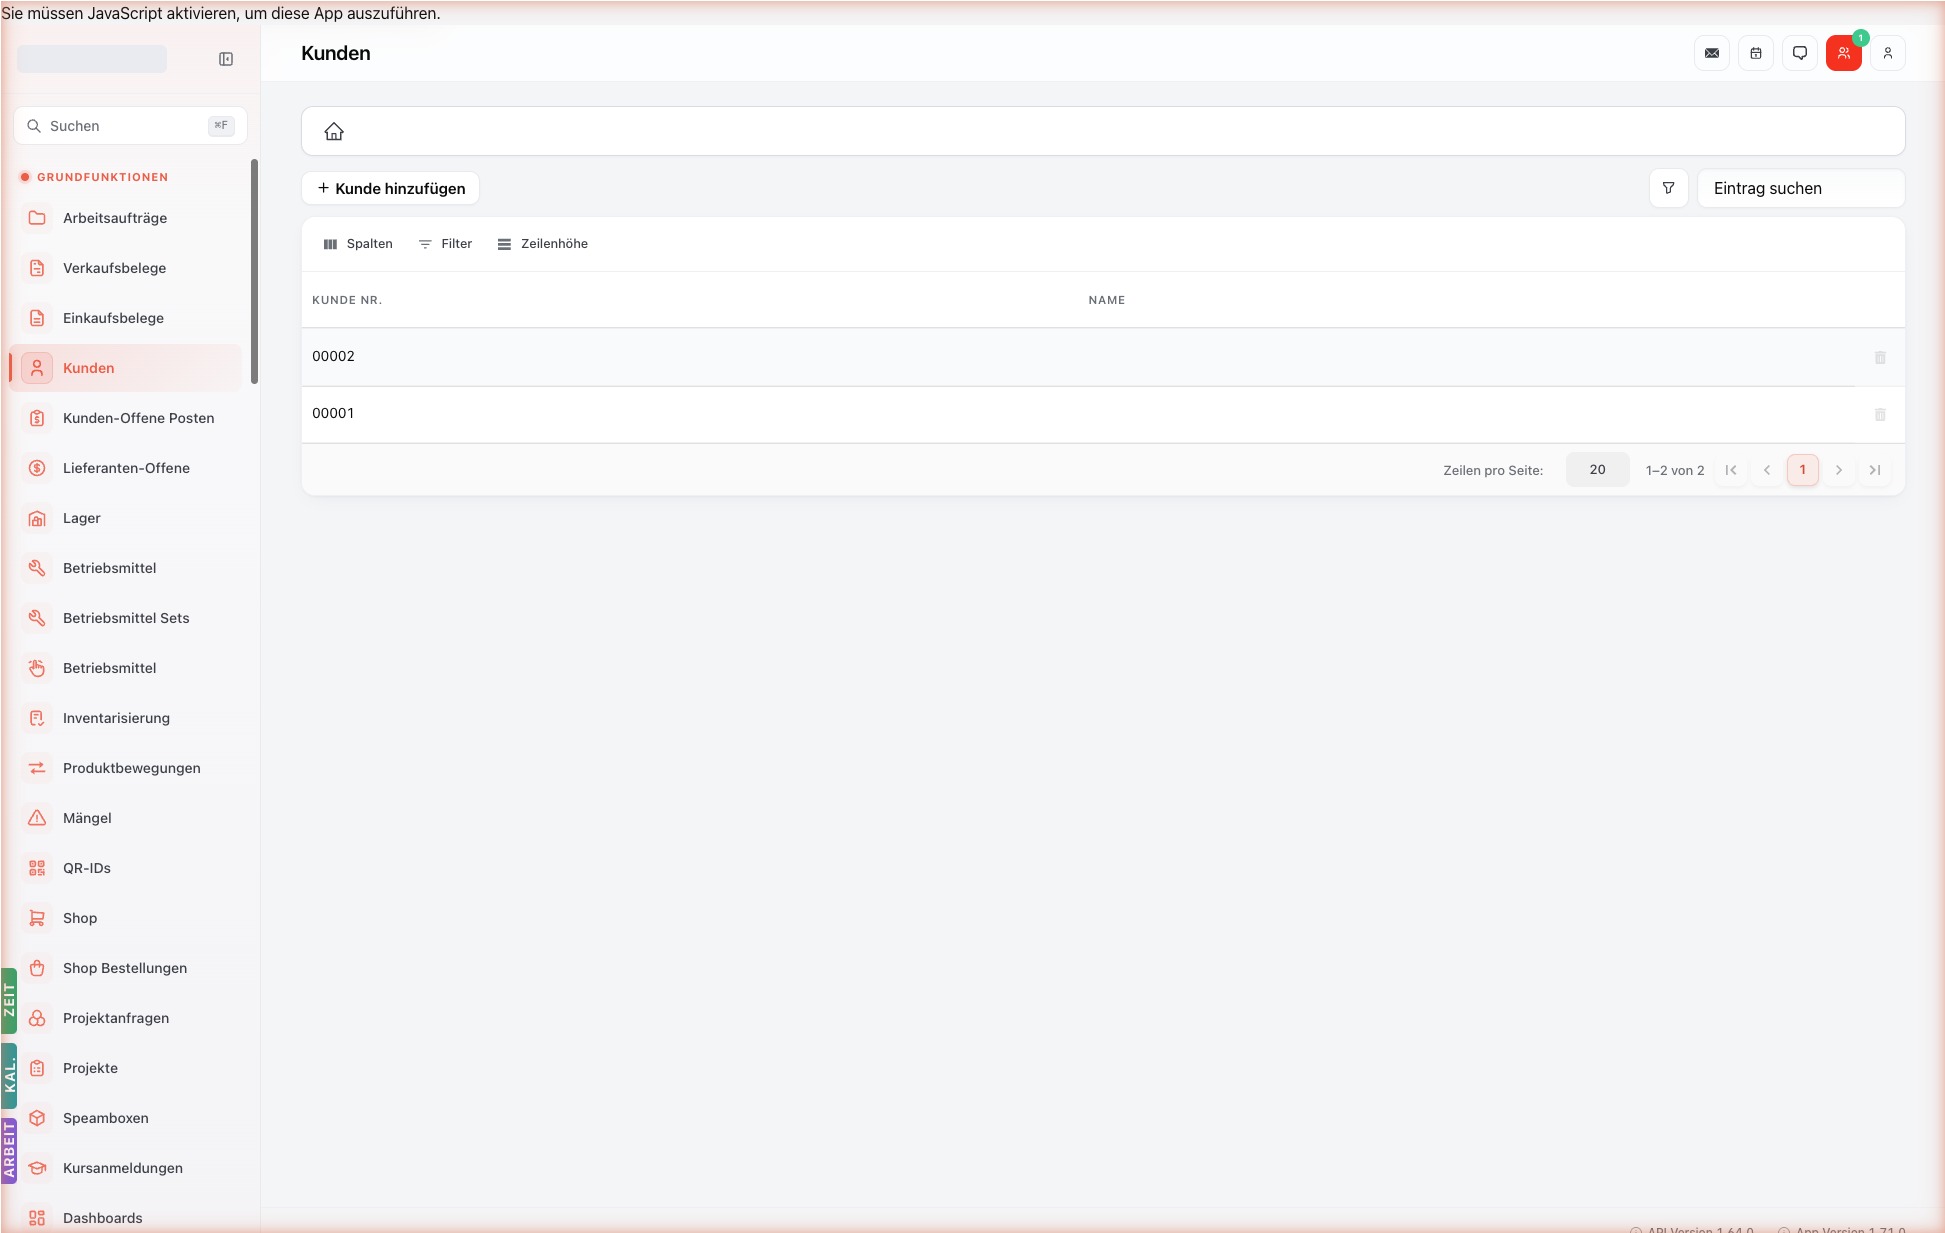1945x1233 pixels.
Task: Open the Zeilenhöhe row height menu
Action: tap(543, 244)
